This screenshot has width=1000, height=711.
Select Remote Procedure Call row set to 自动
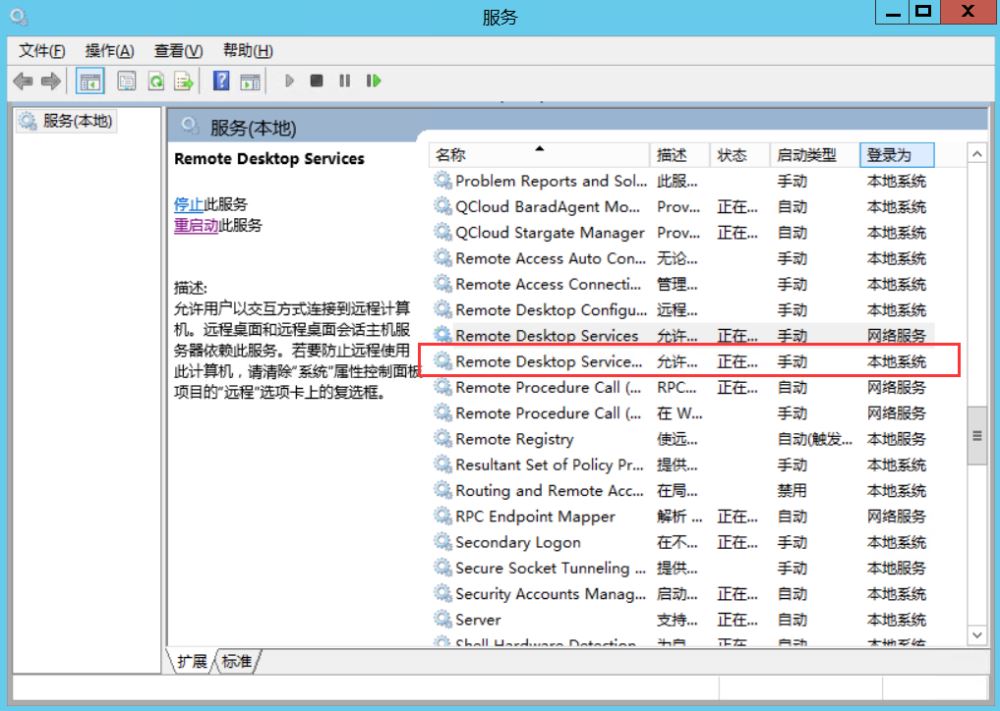pos(682,388)
